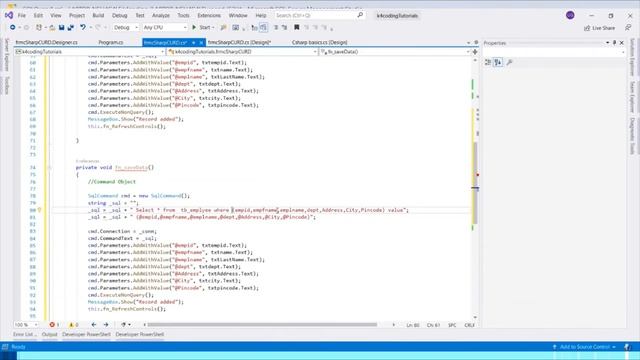Open the Error List tab at bottom
640x360 pixels.
(x=24, y=334)
